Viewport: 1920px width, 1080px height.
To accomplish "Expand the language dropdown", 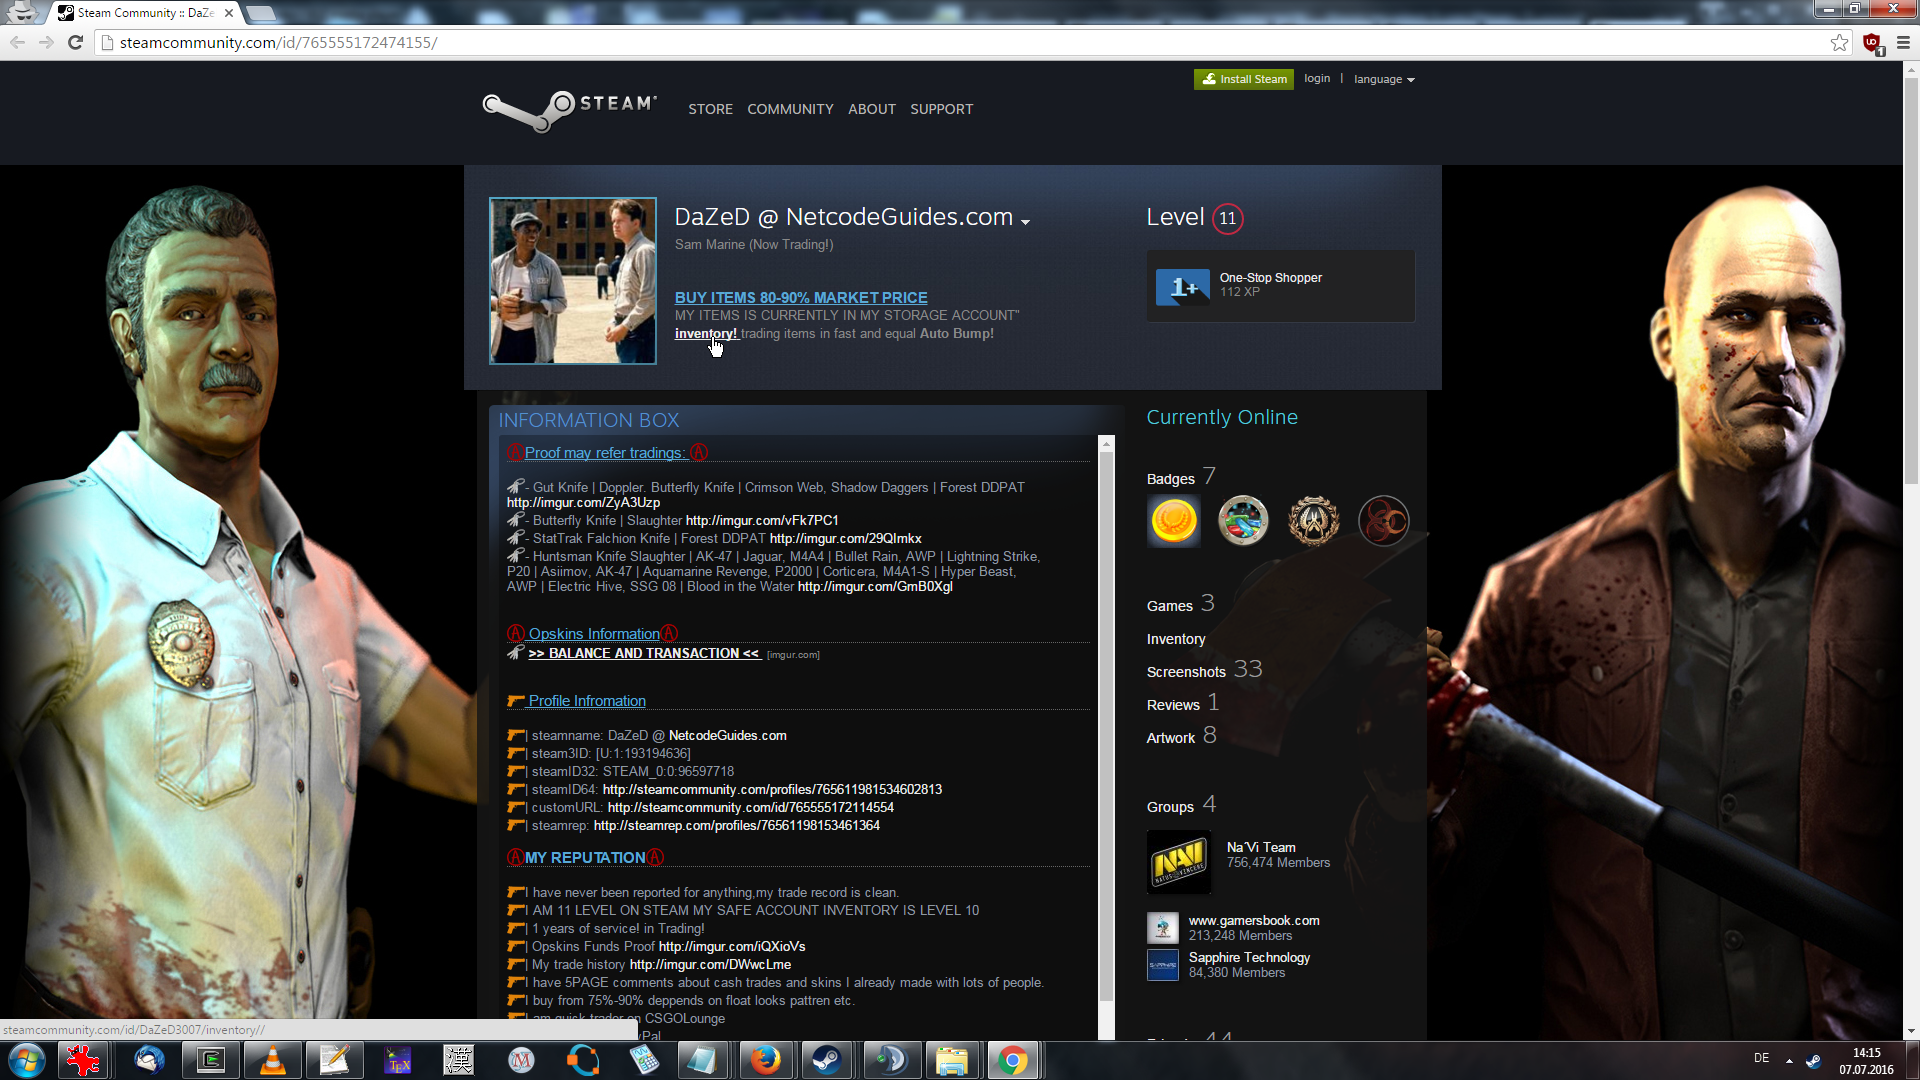I will click(1384, 79).
